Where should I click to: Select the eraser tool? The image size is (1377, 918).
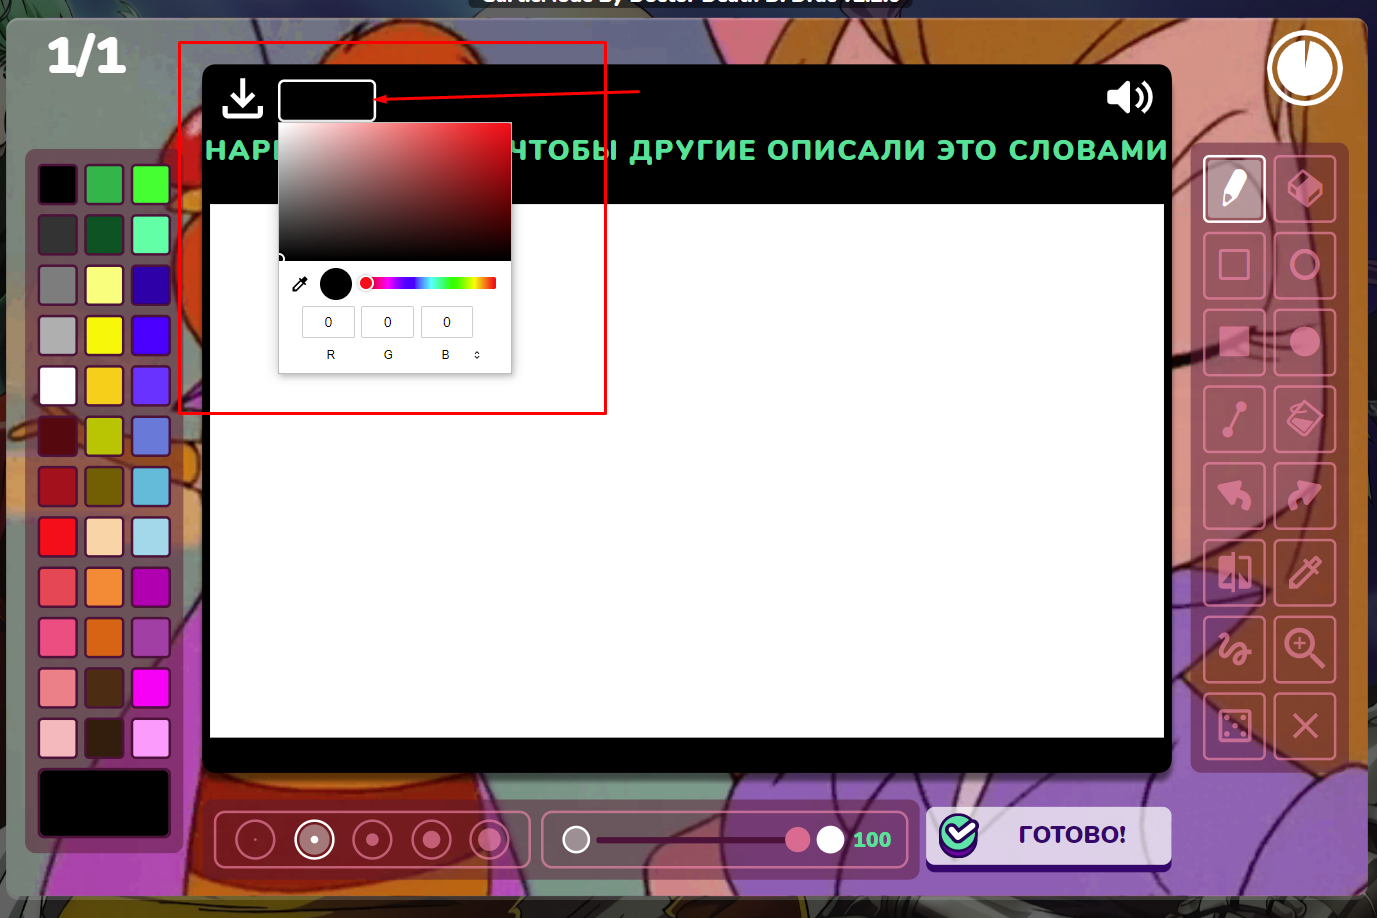[x=1305, y=189]
